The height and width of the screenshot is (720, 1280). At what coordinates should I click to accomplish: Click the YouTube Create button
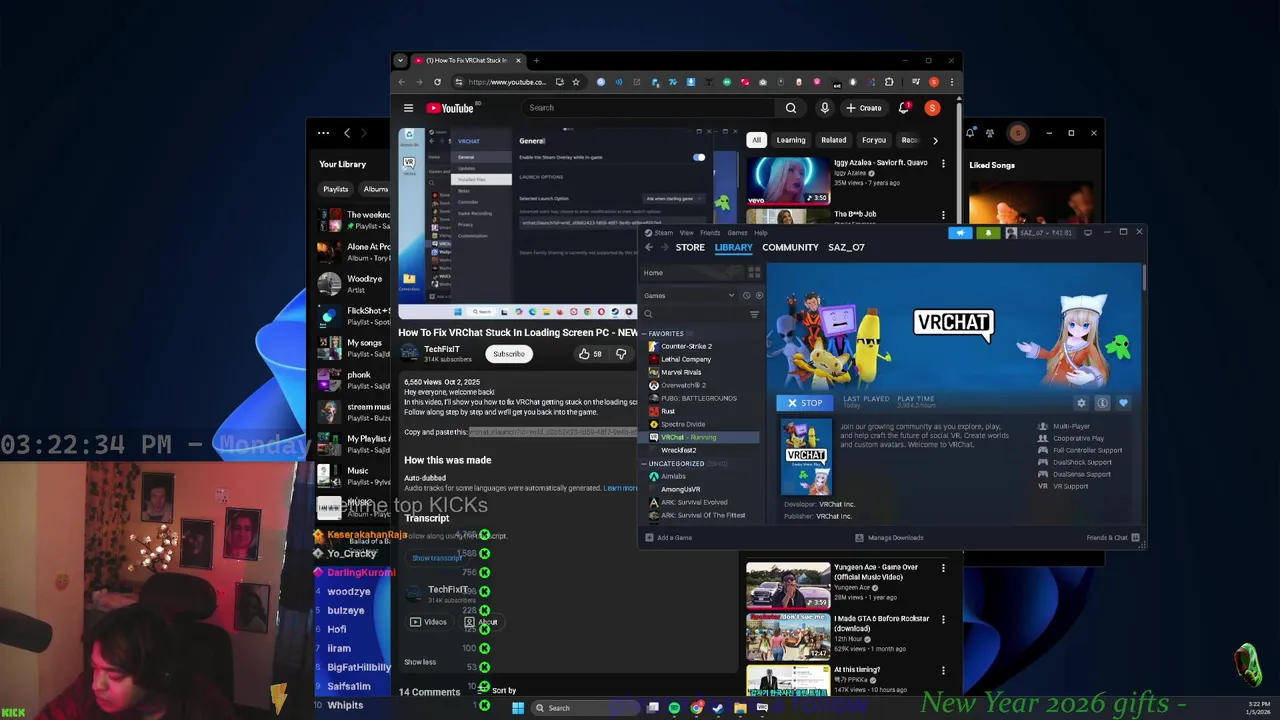864,108
